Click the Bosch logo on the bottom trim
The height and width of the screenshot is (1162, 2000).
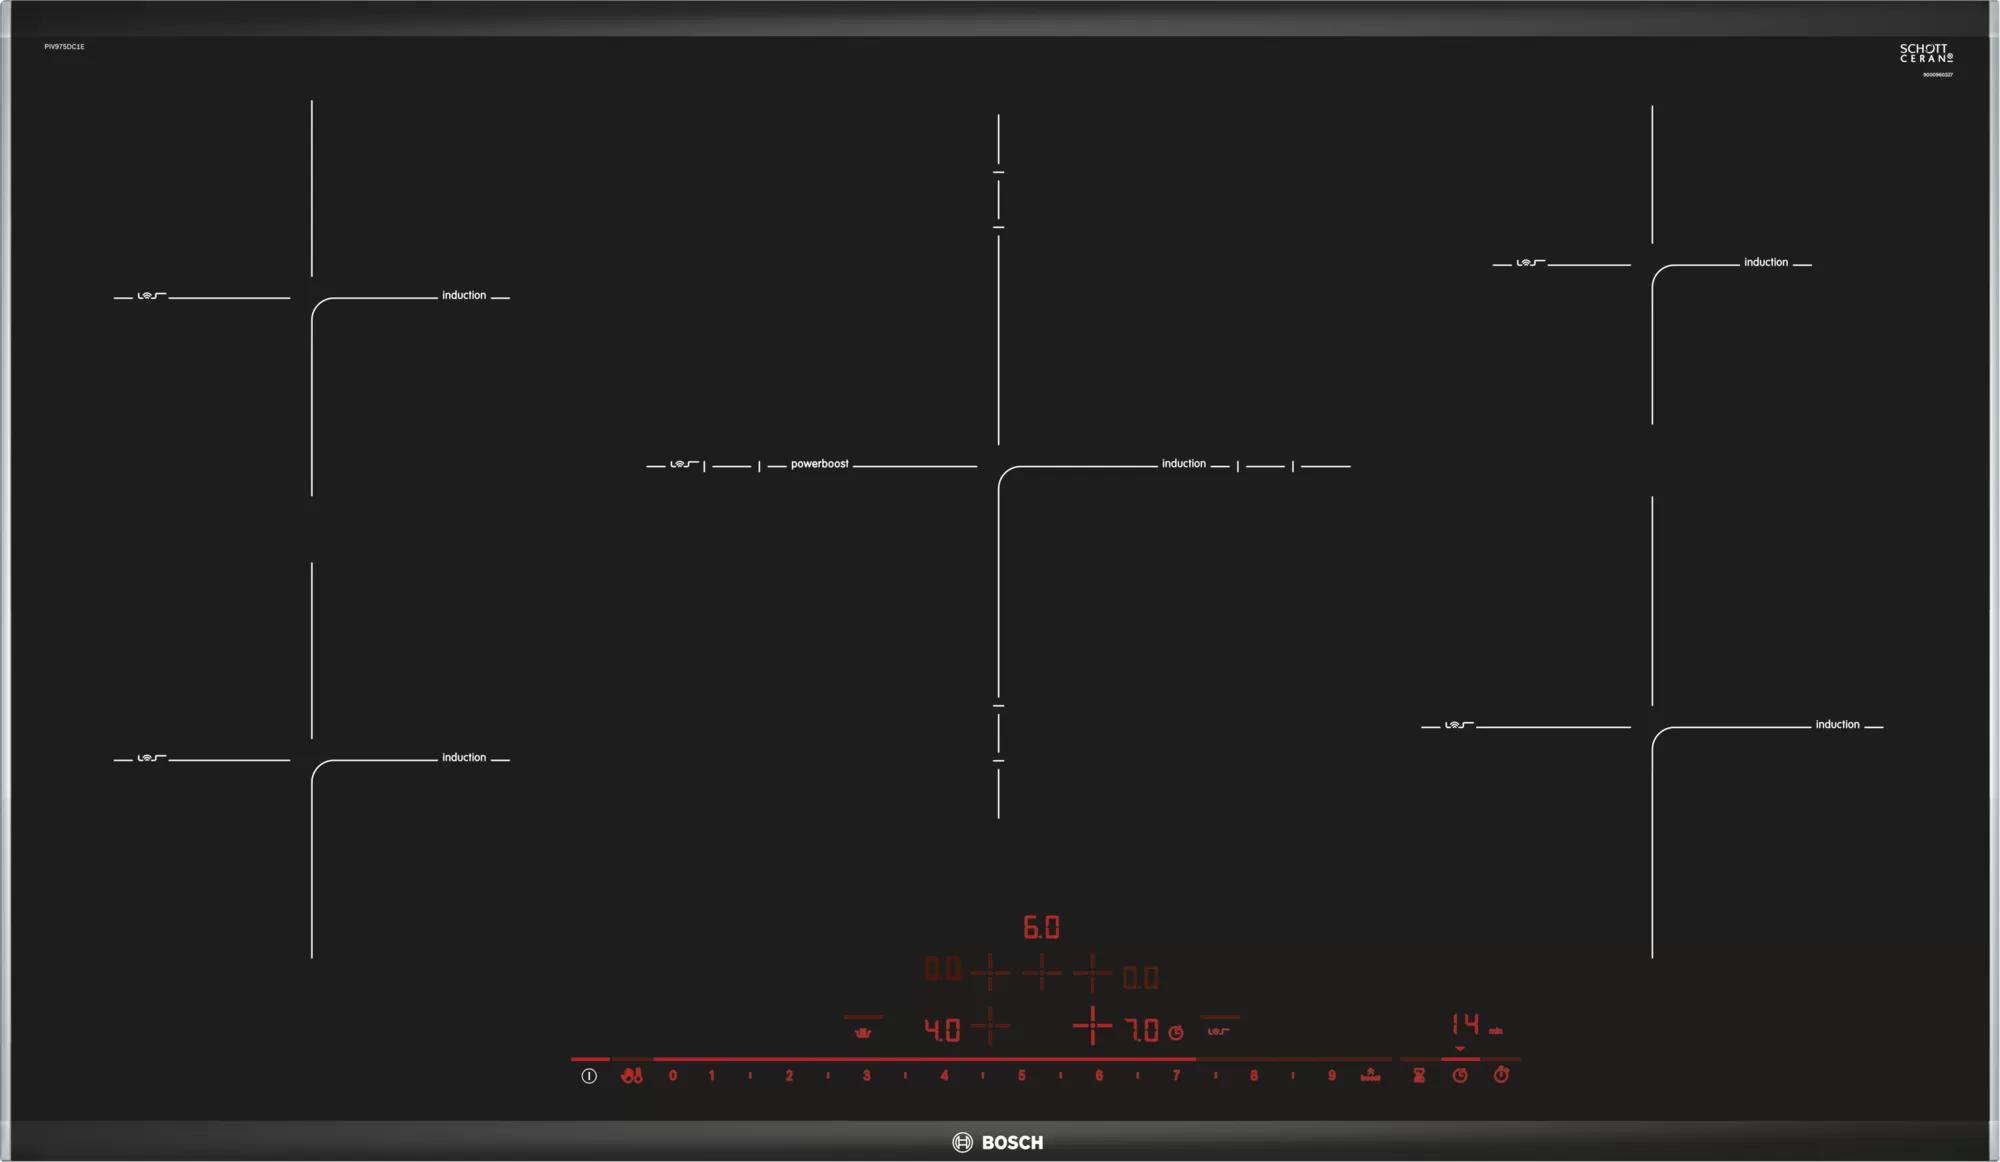(x=998, y=1142)
